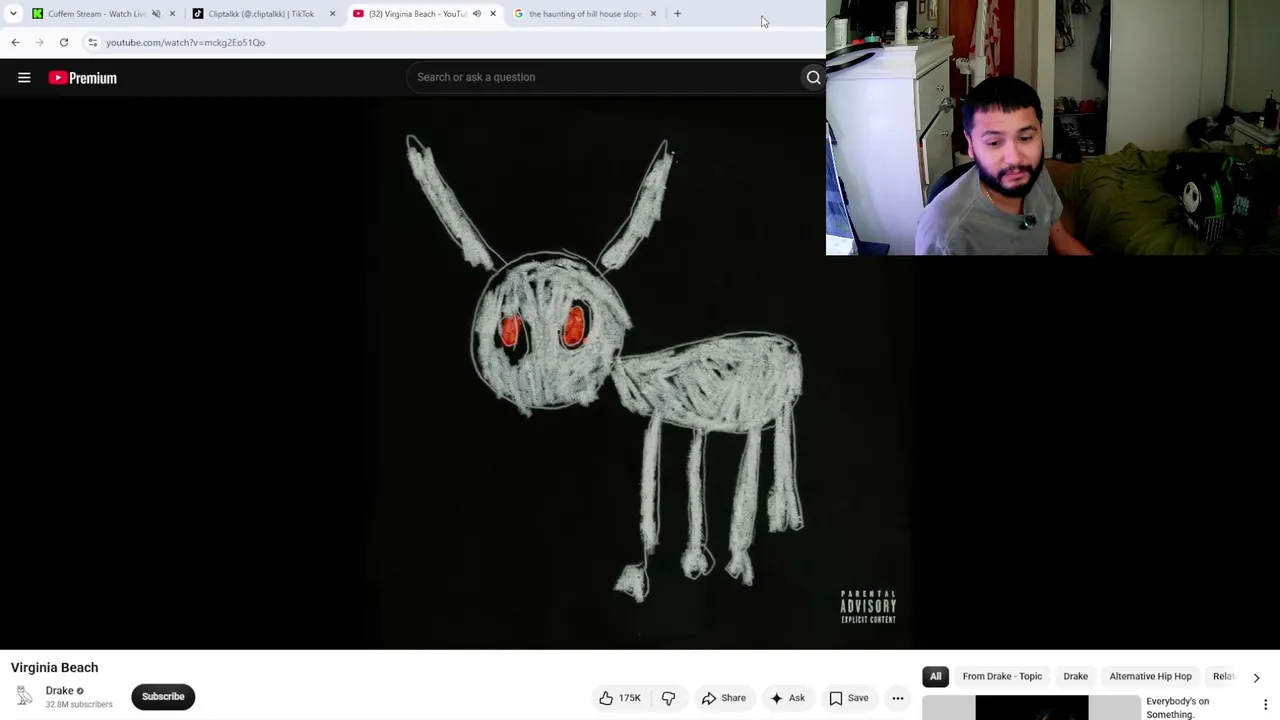1280x720 pixels.
Task: Open the Everybody's on Something video thumbnail
Action: (1031, 707)
